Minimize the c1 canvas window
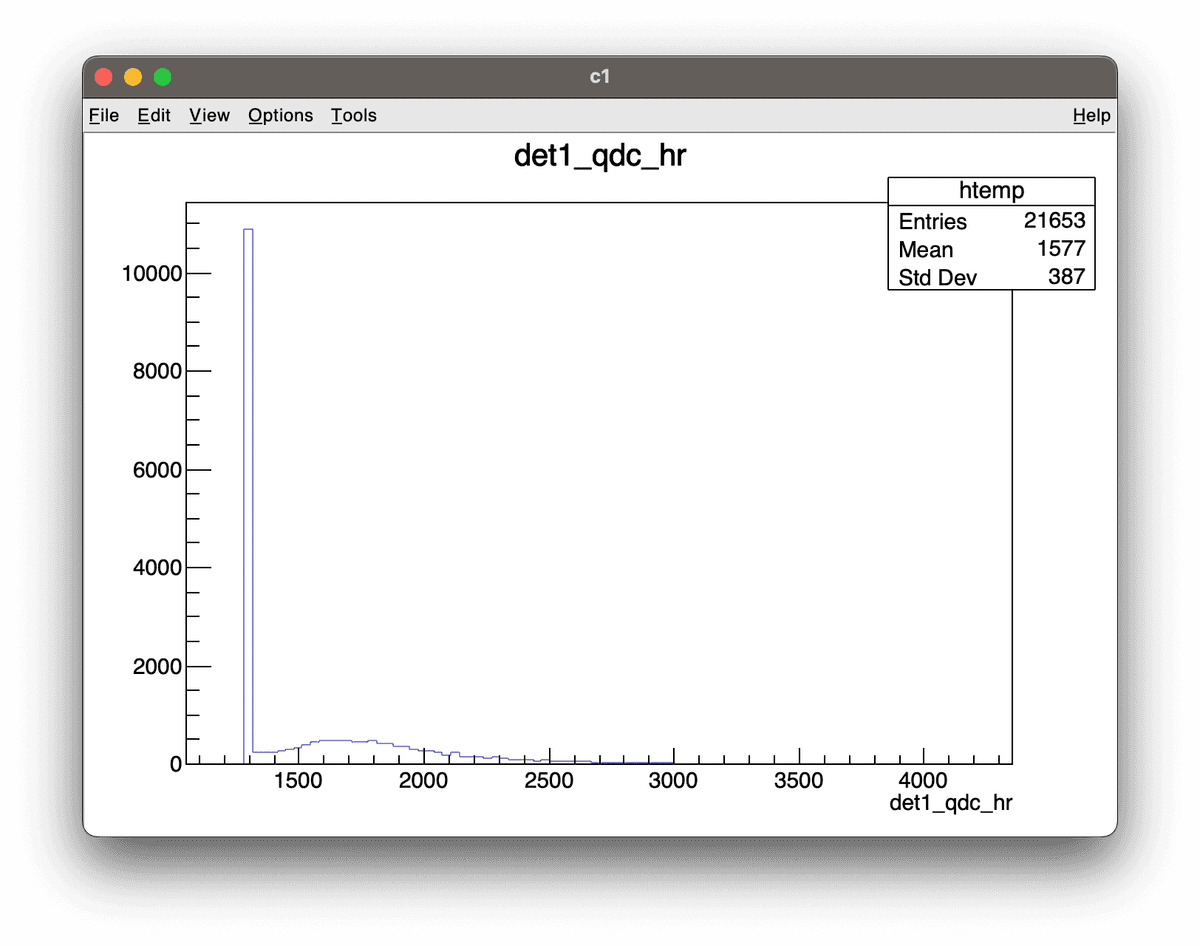 [x=133, y=77]
